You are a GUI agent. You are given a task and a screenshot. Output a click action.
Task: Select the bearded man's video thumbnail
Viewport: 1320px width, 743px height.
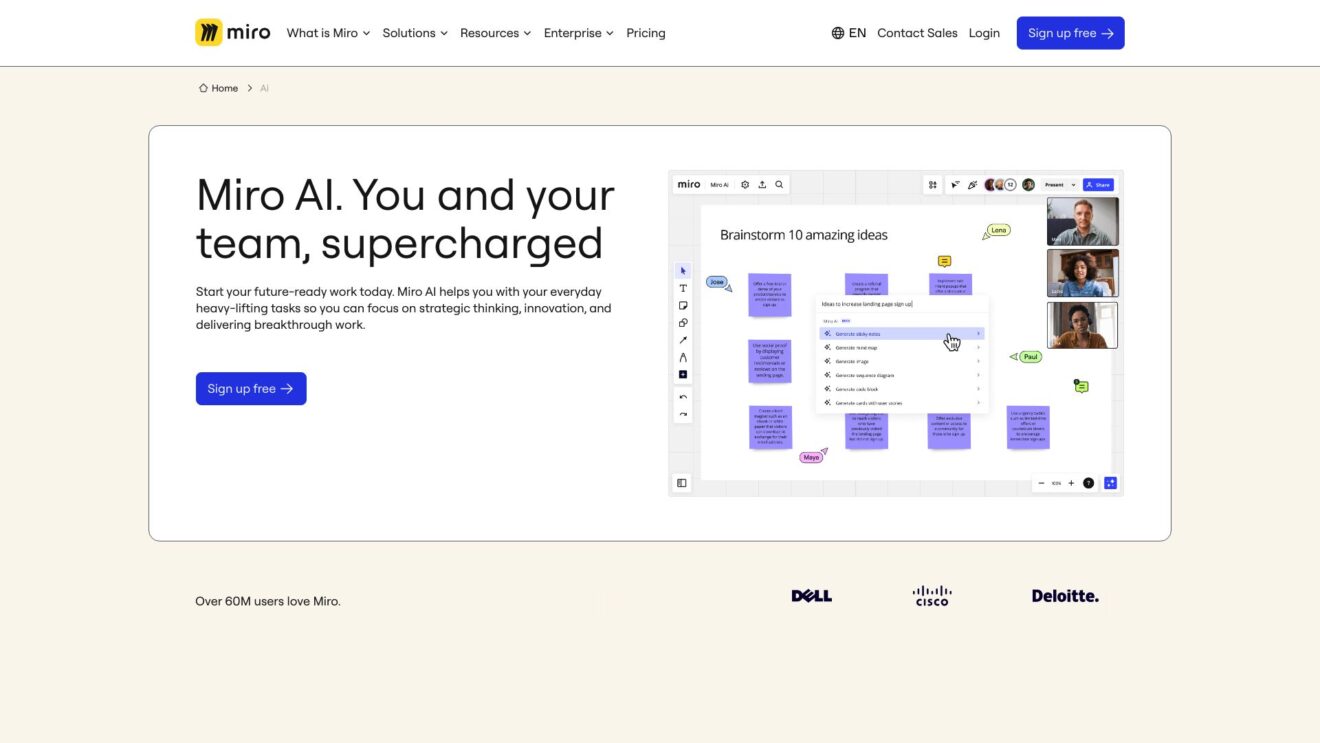1083,221
